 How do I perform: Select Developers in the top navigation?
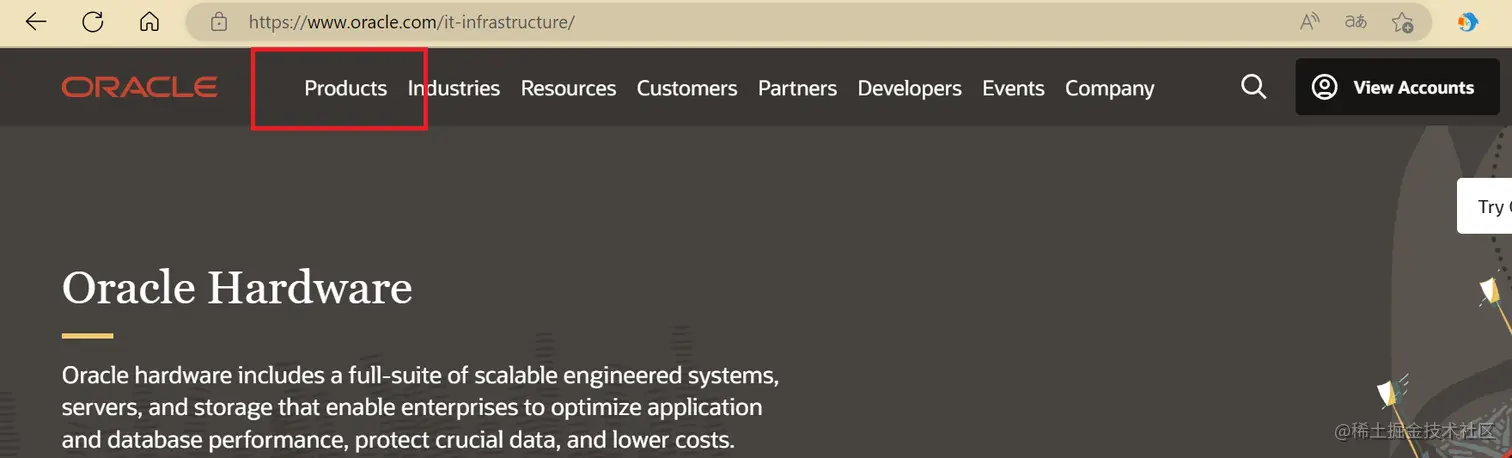[x=909, y=88]
